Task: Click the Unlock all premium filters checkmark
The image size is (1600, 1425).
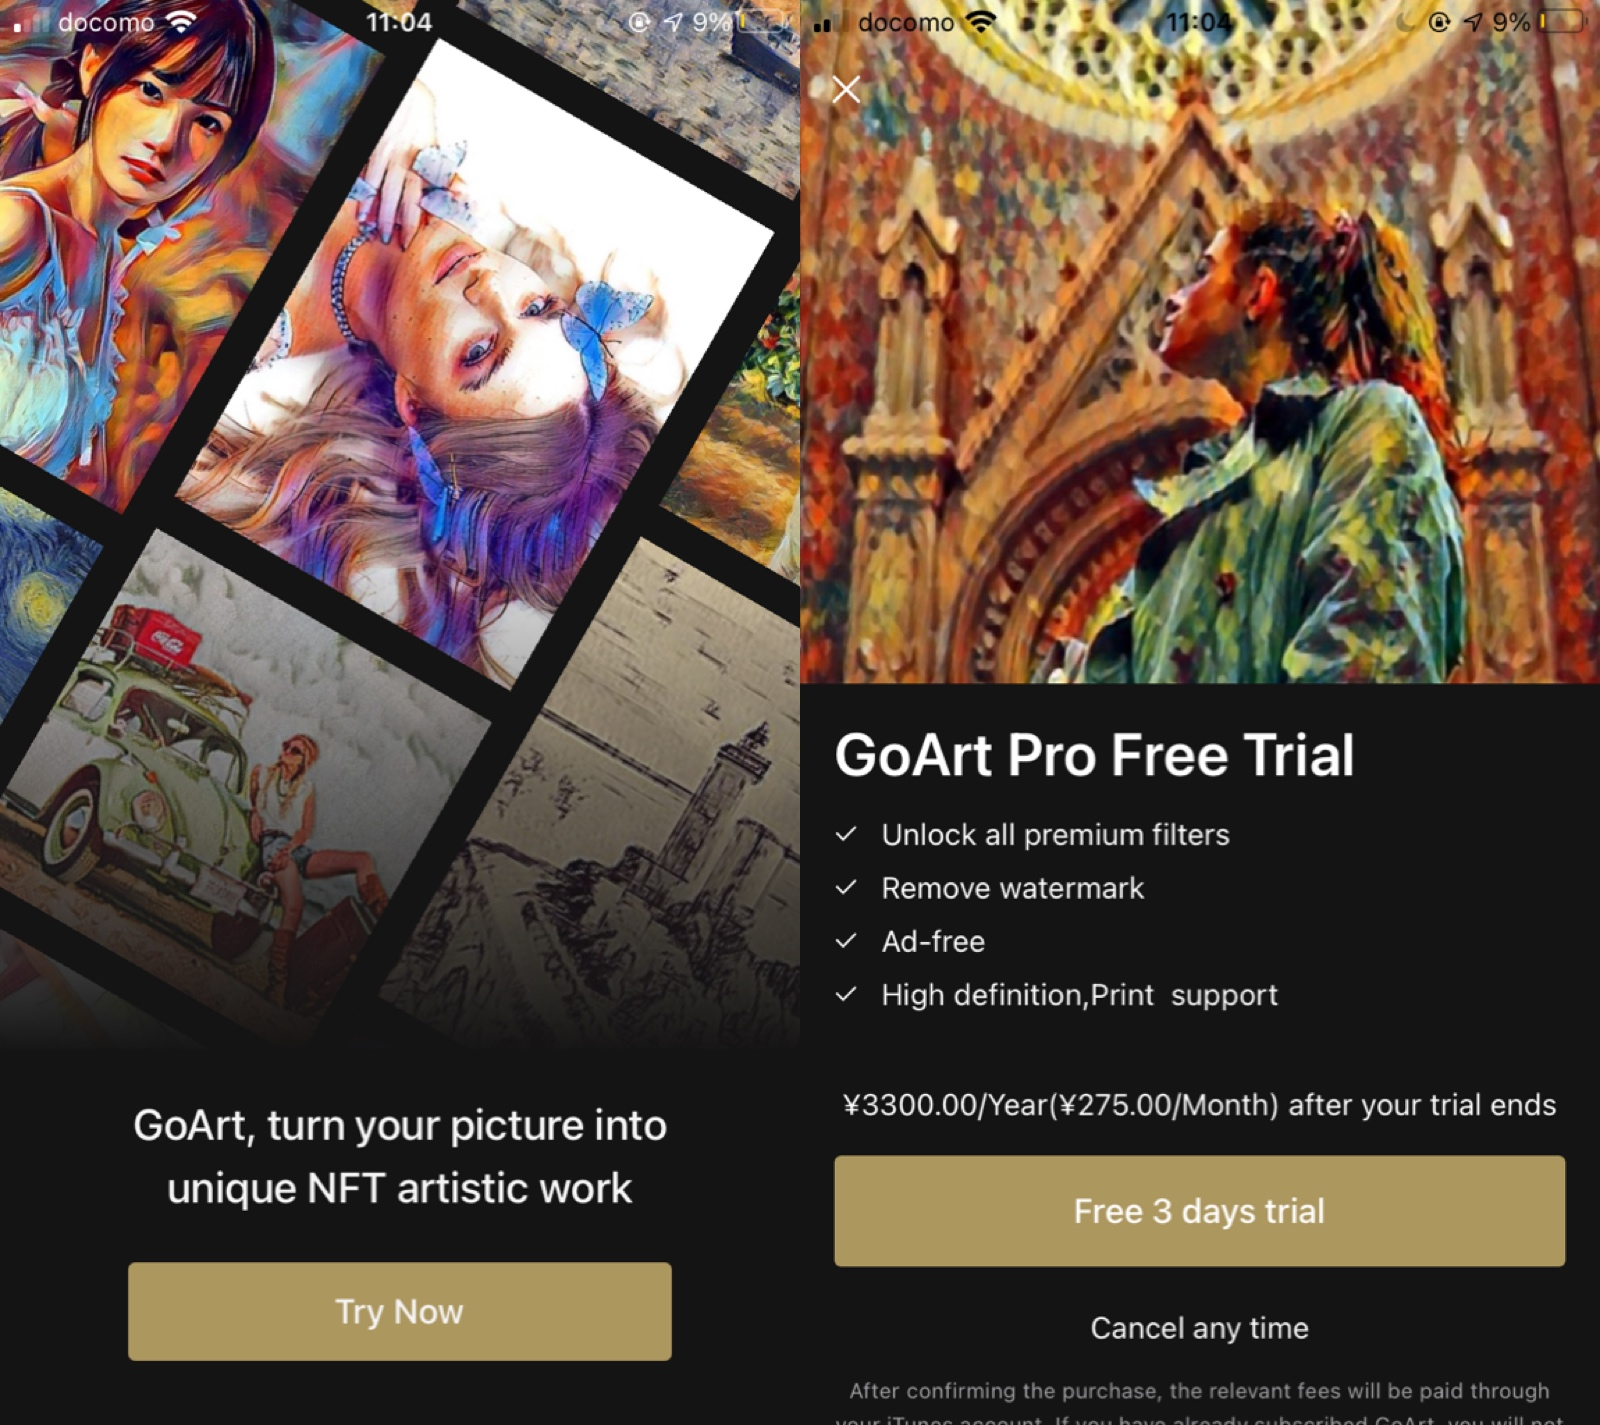Action: point(846,834)
